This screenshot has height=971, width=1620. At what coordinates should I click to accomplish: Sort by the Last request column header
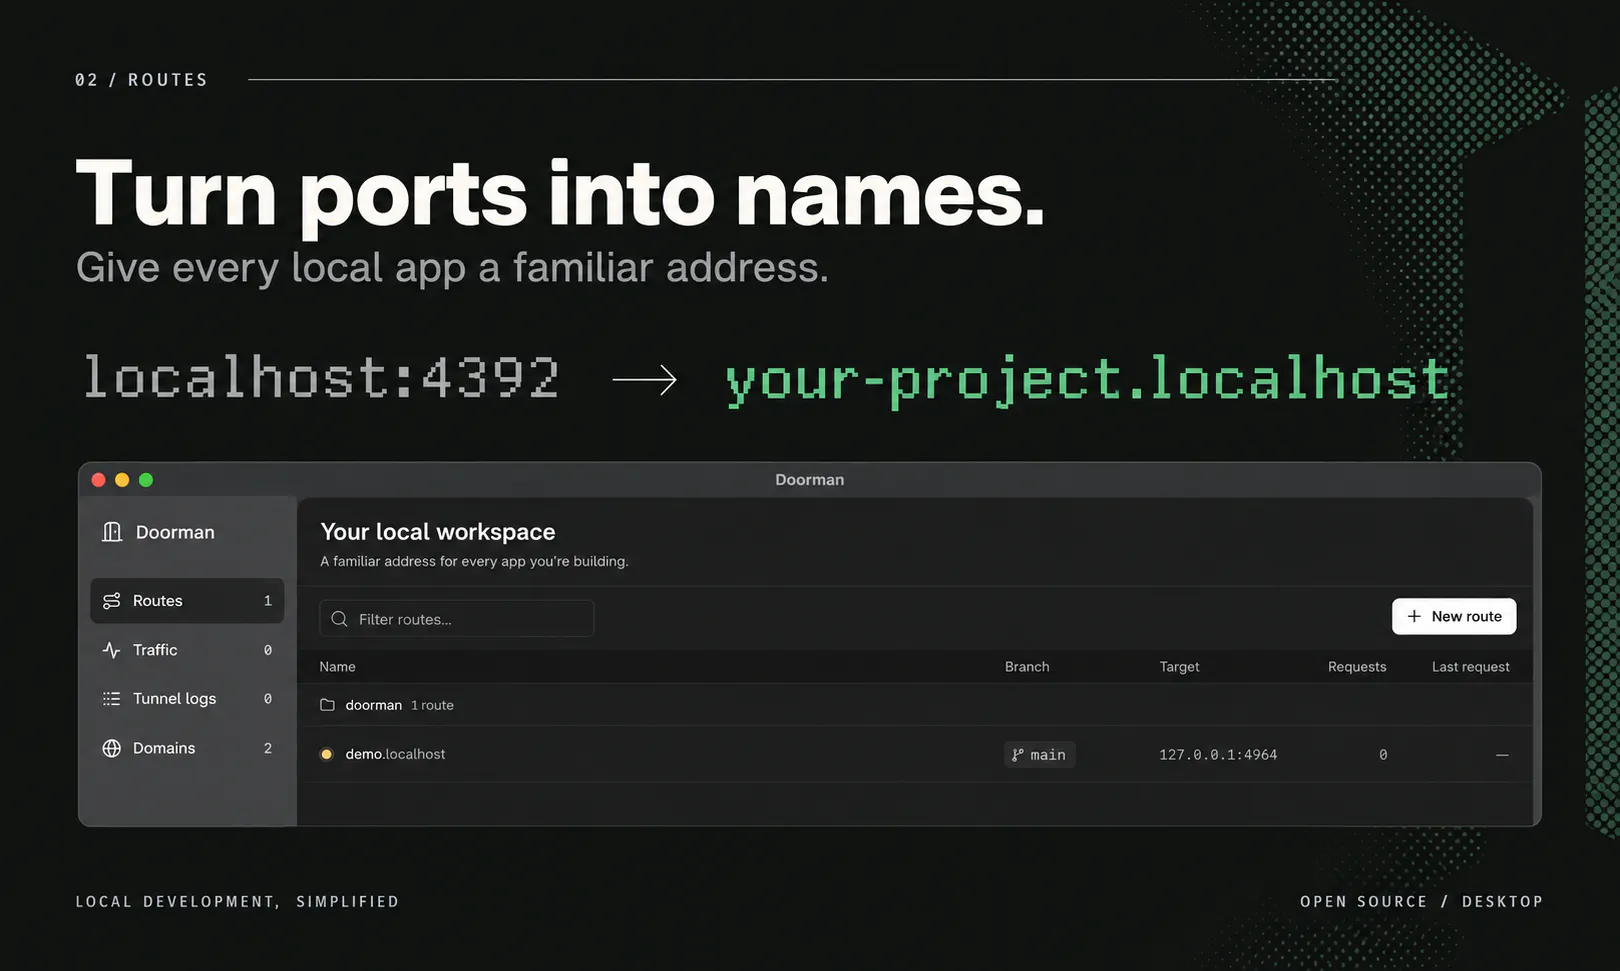click(x=1471, y=667)
